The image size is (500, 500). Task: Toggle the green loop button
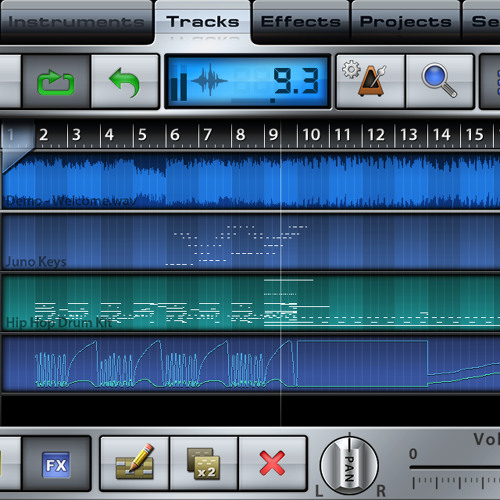56,82
